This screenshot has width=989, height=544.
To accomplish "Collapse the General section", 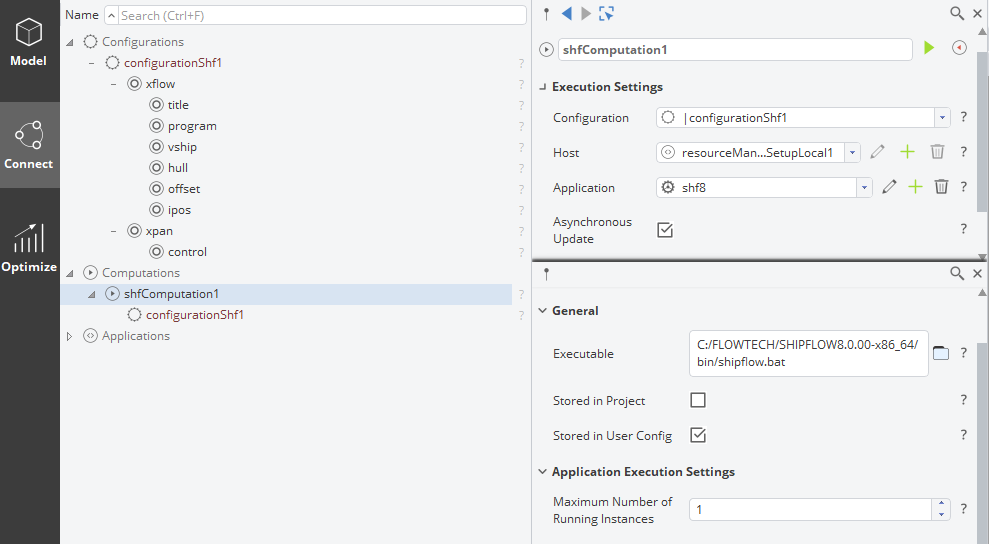I will pyautogui.click(x=542, y=311).
